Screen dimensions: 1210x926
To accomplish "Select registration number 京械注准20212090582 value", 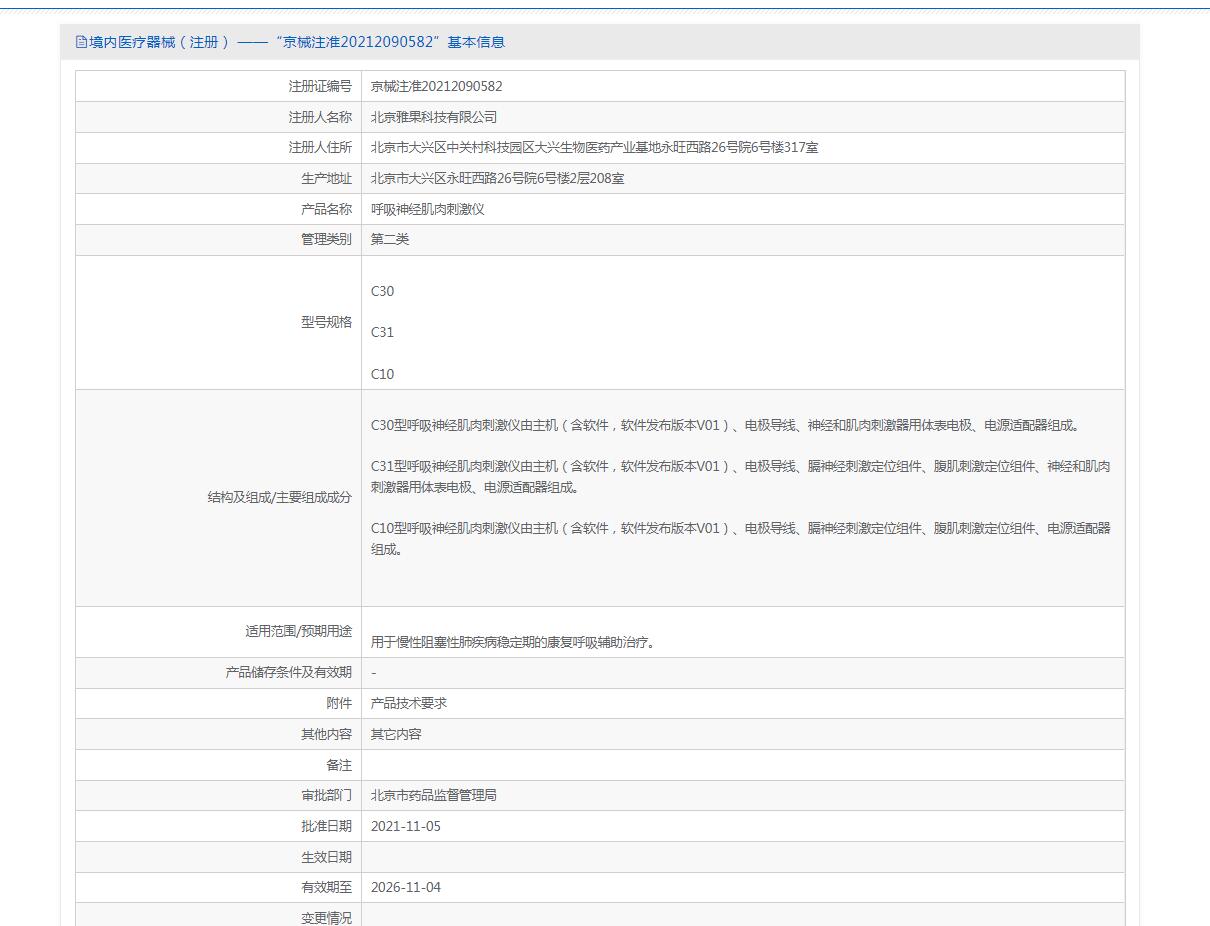I will tap(437, 86).
